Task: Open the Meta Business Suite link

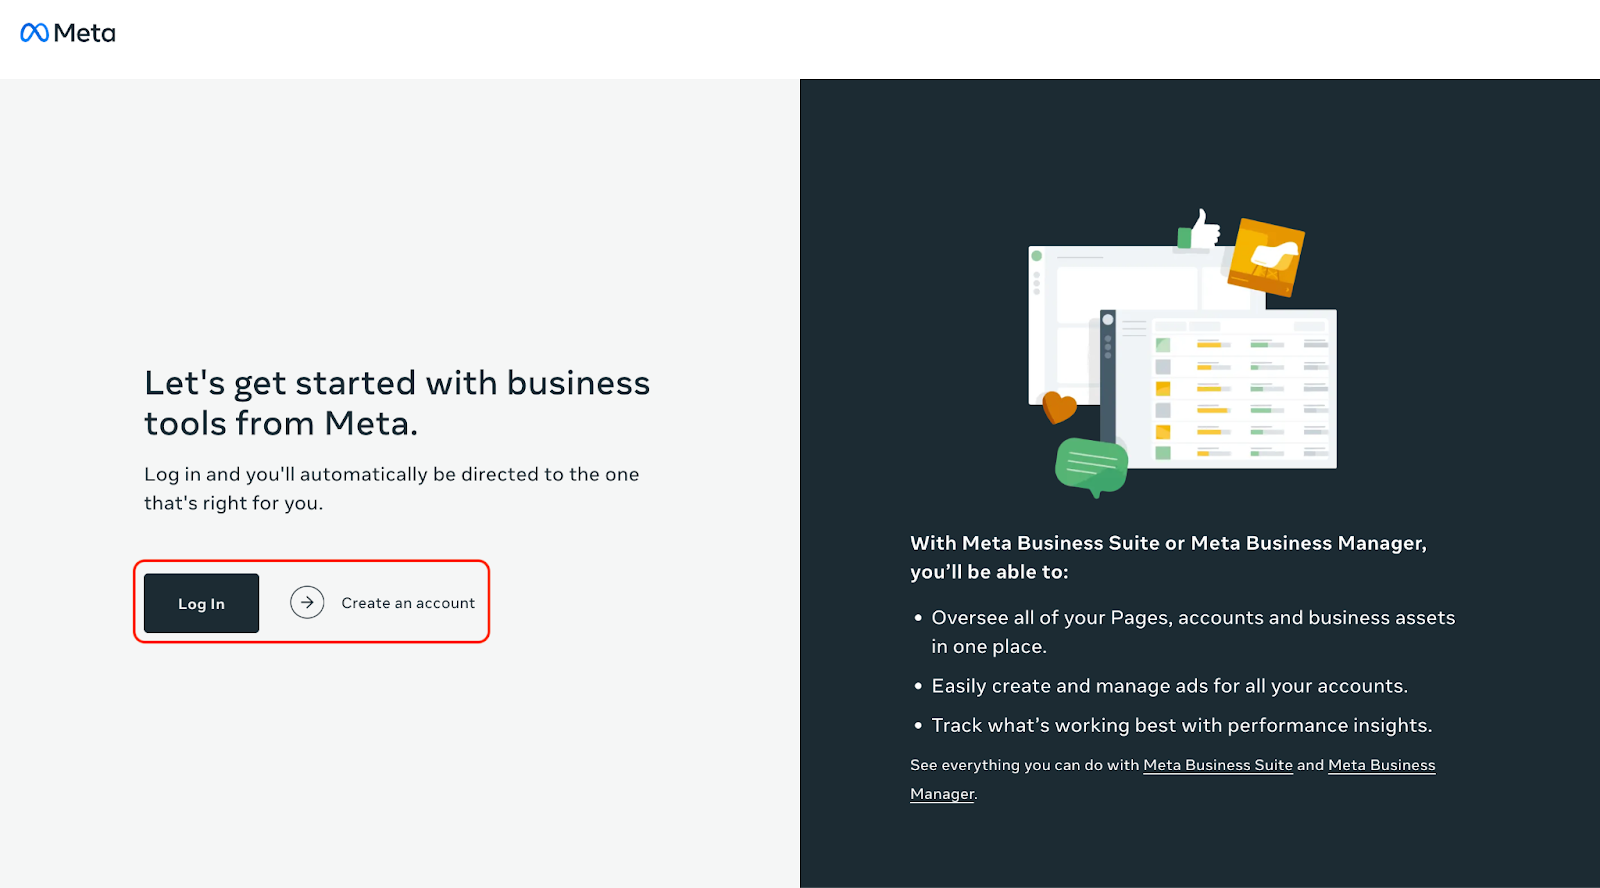Action: [x=1217, y=765]
